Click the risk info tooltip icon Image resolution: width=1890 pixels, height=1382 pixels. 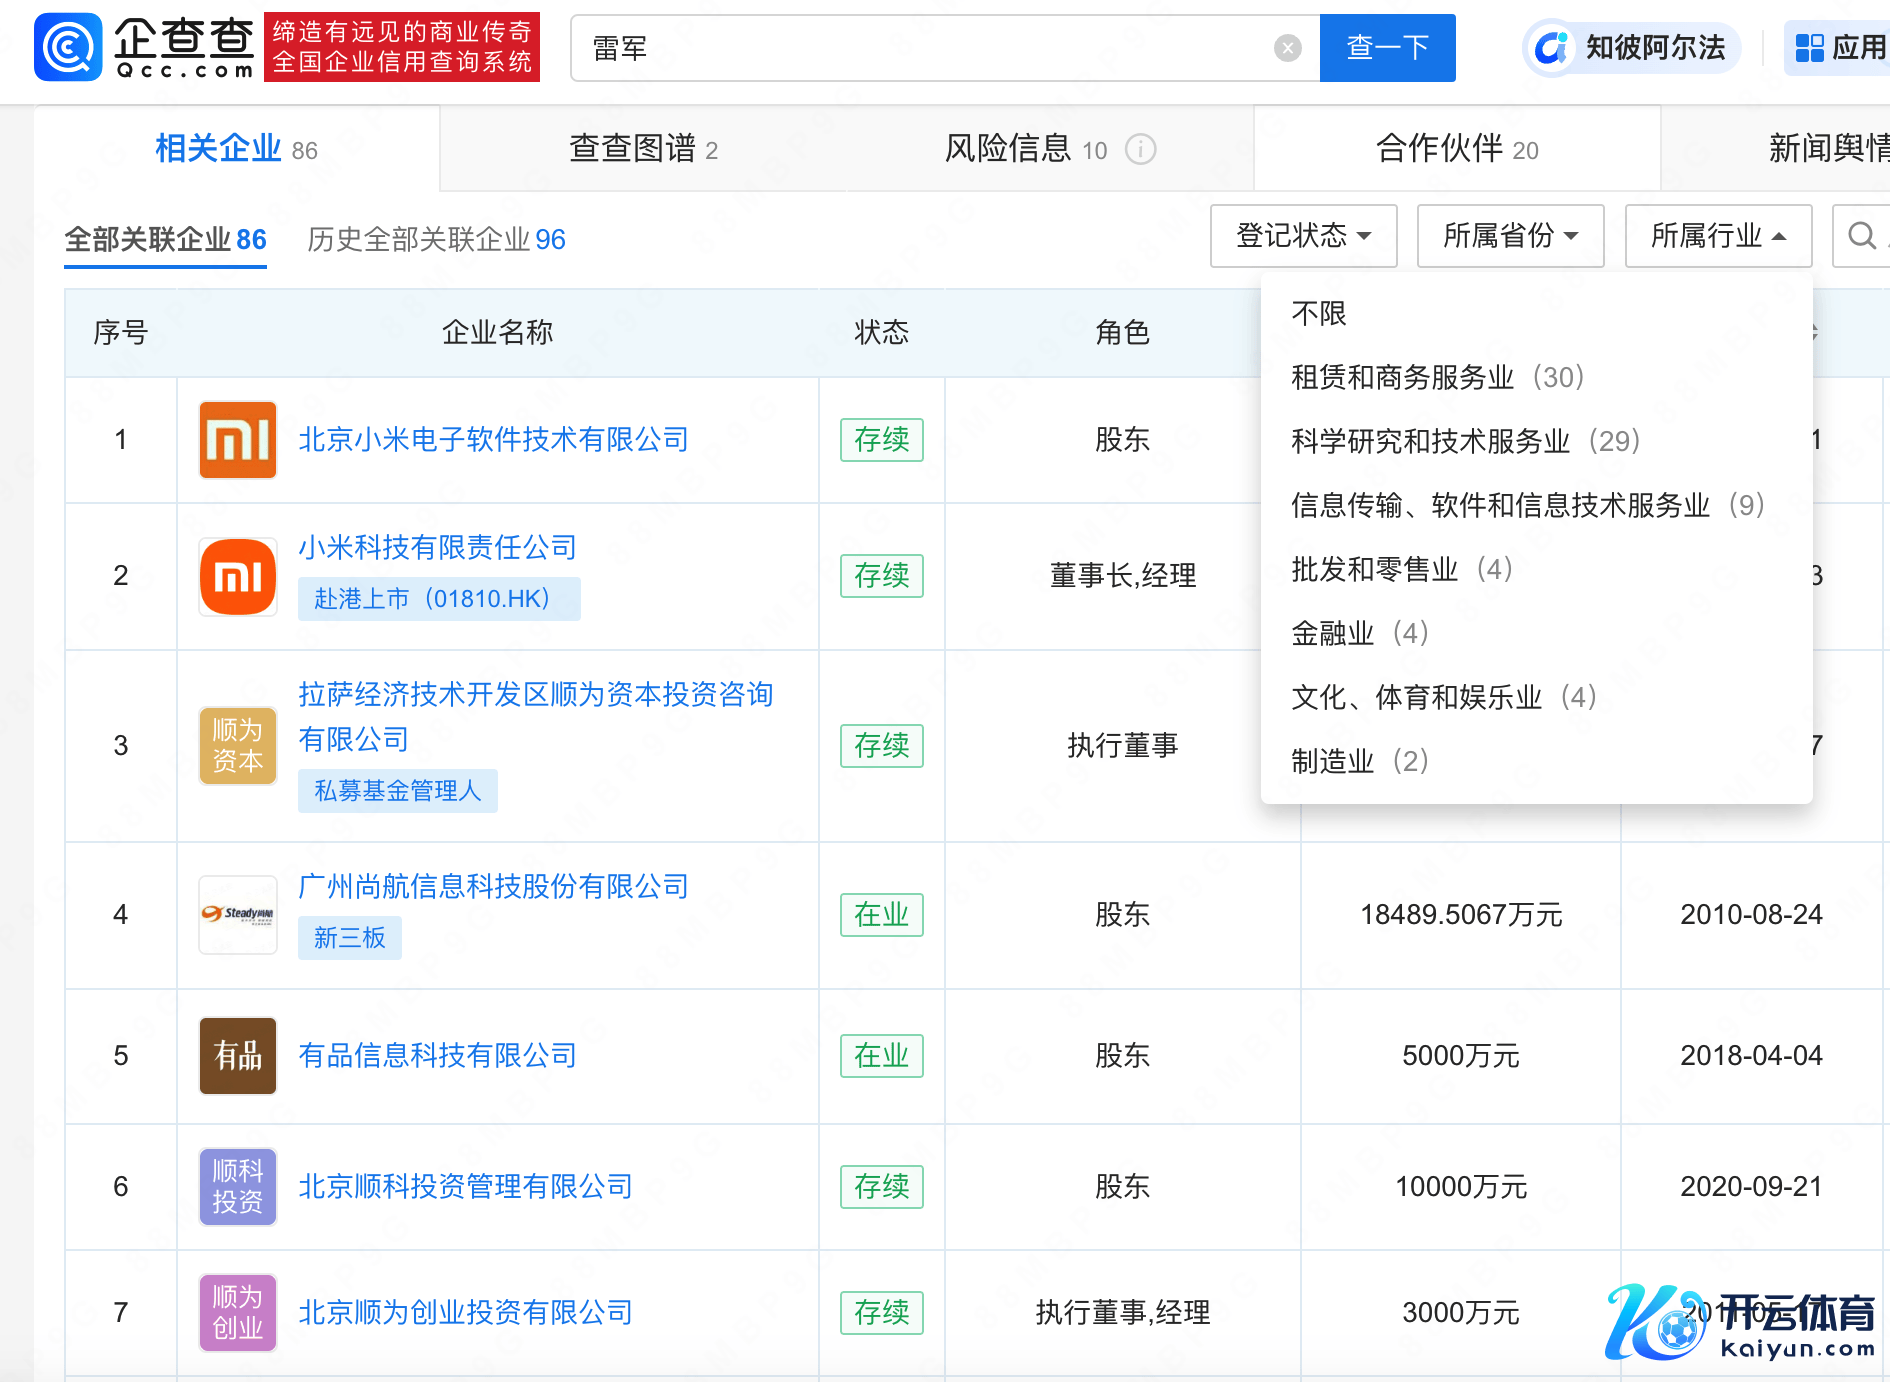point(1140,150)
